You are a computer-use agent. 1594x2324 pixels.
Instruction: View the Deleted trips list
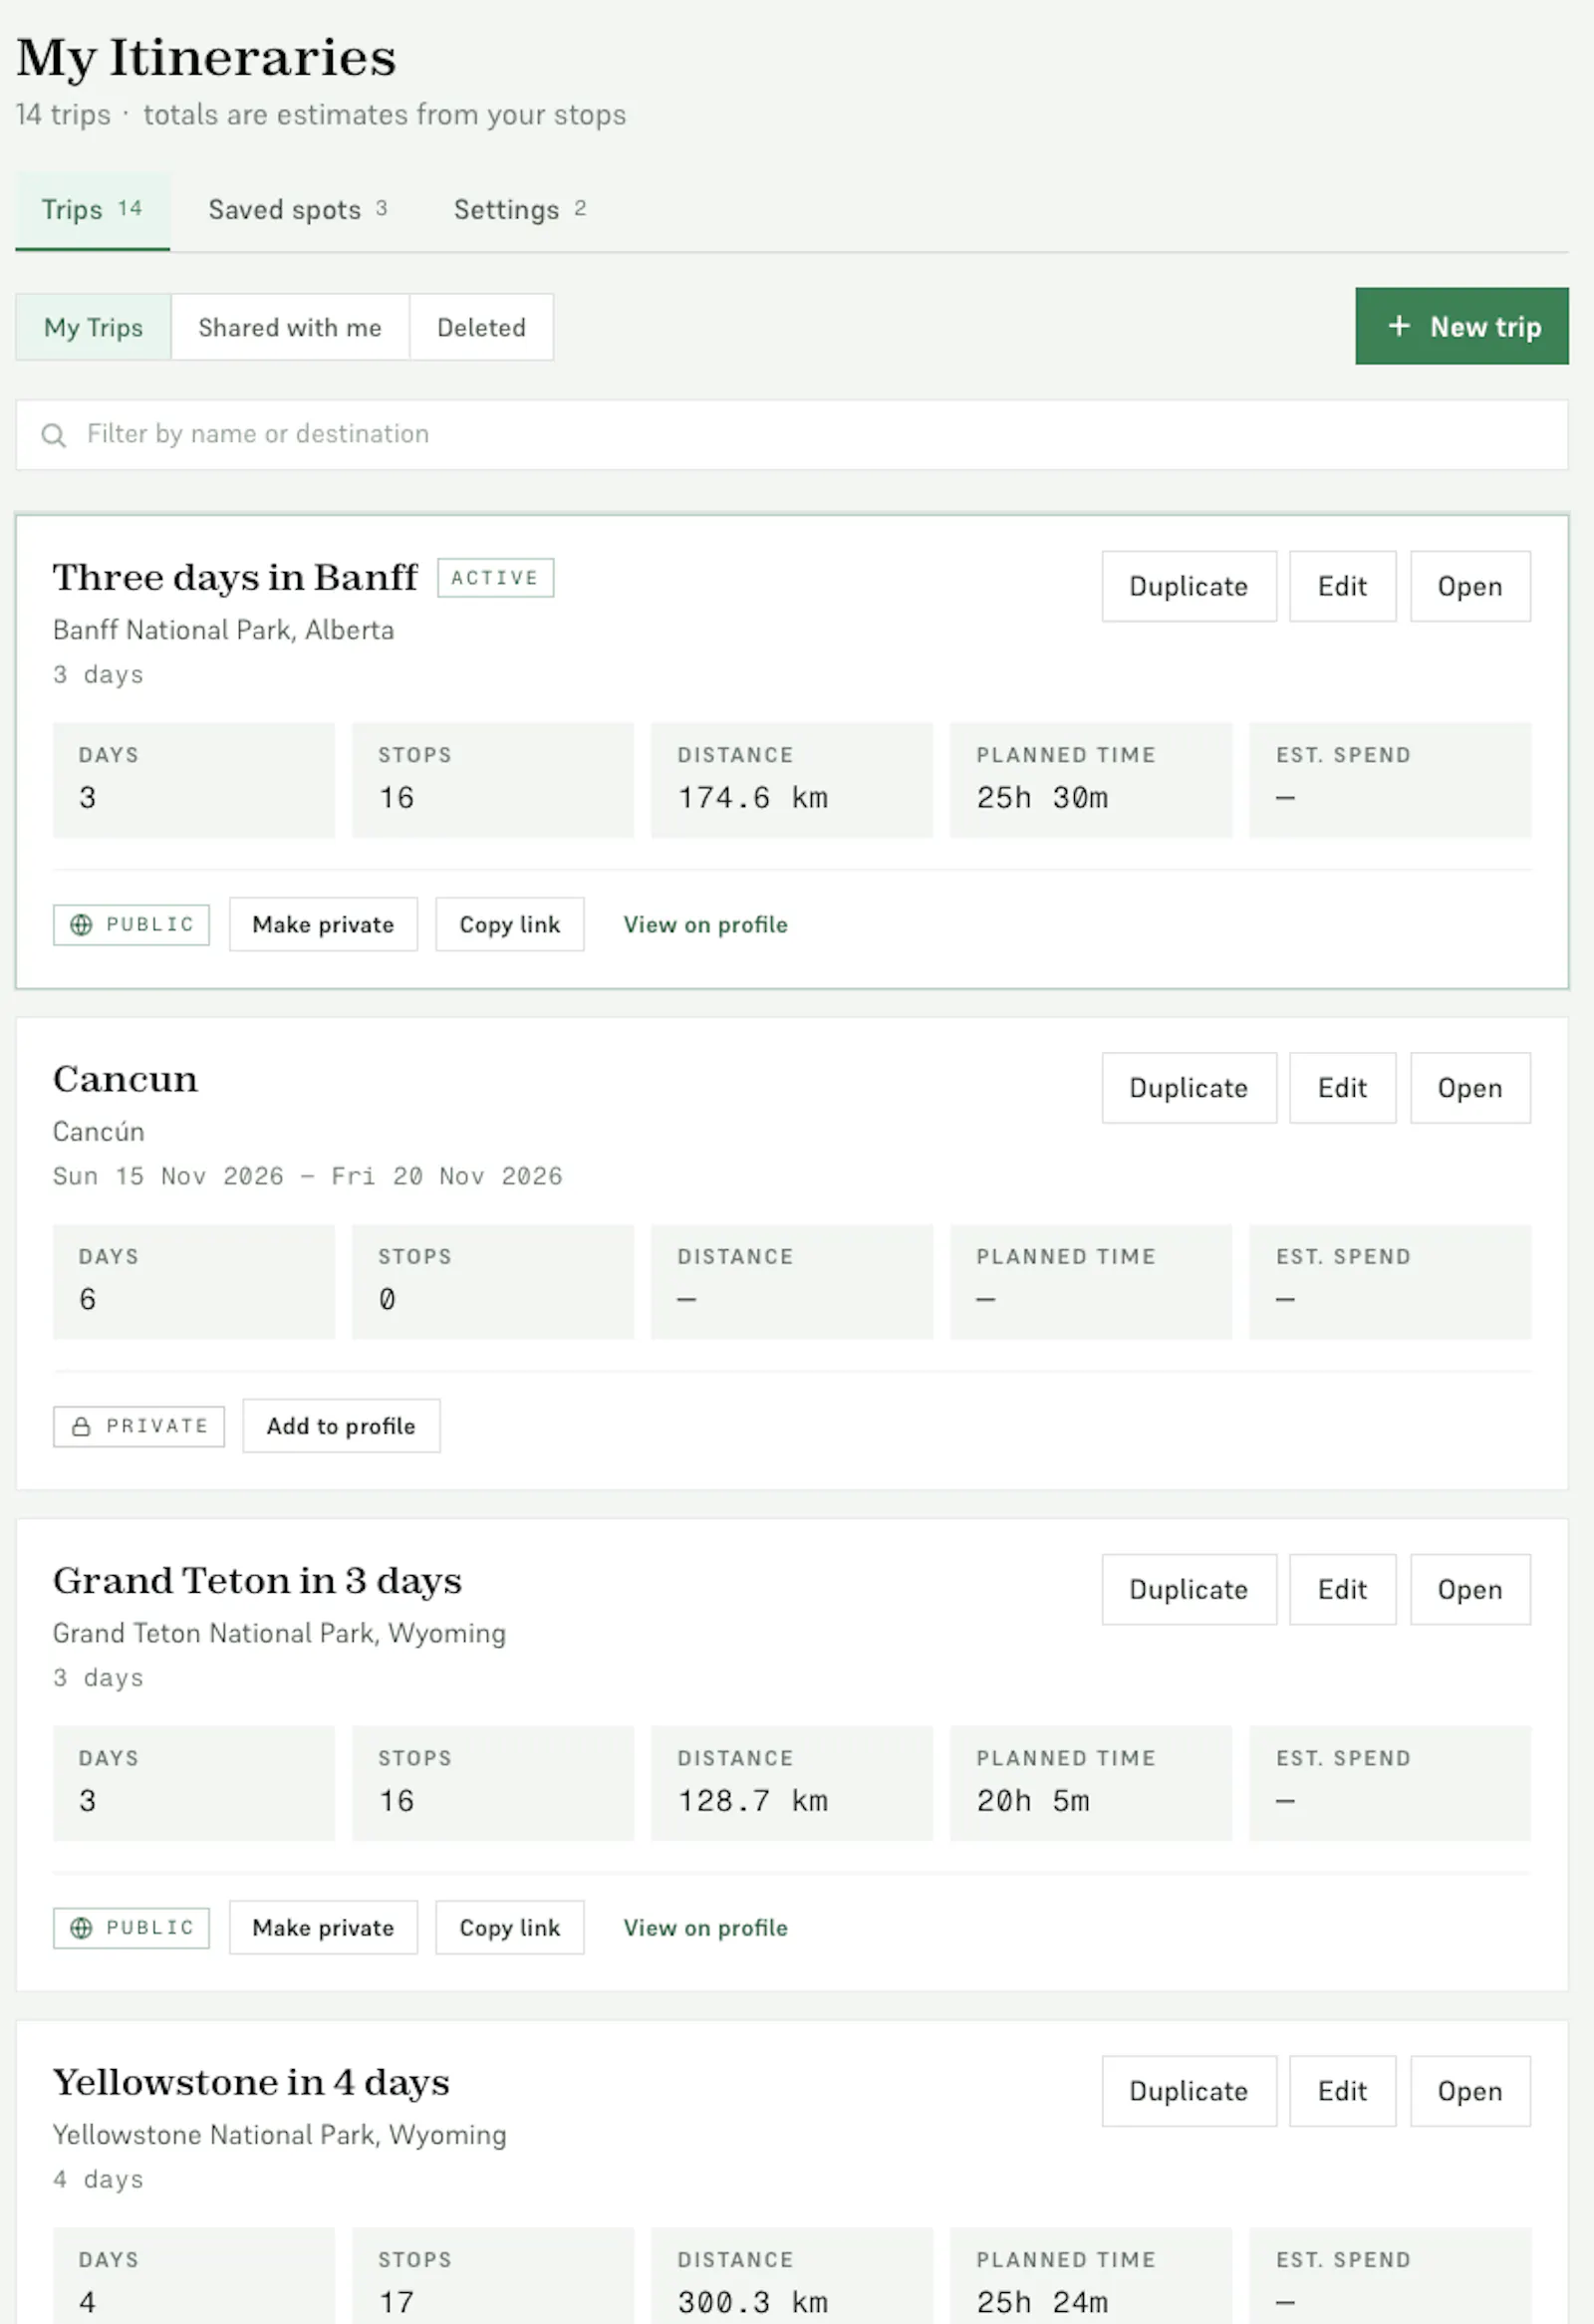click(x=481, y=327)
